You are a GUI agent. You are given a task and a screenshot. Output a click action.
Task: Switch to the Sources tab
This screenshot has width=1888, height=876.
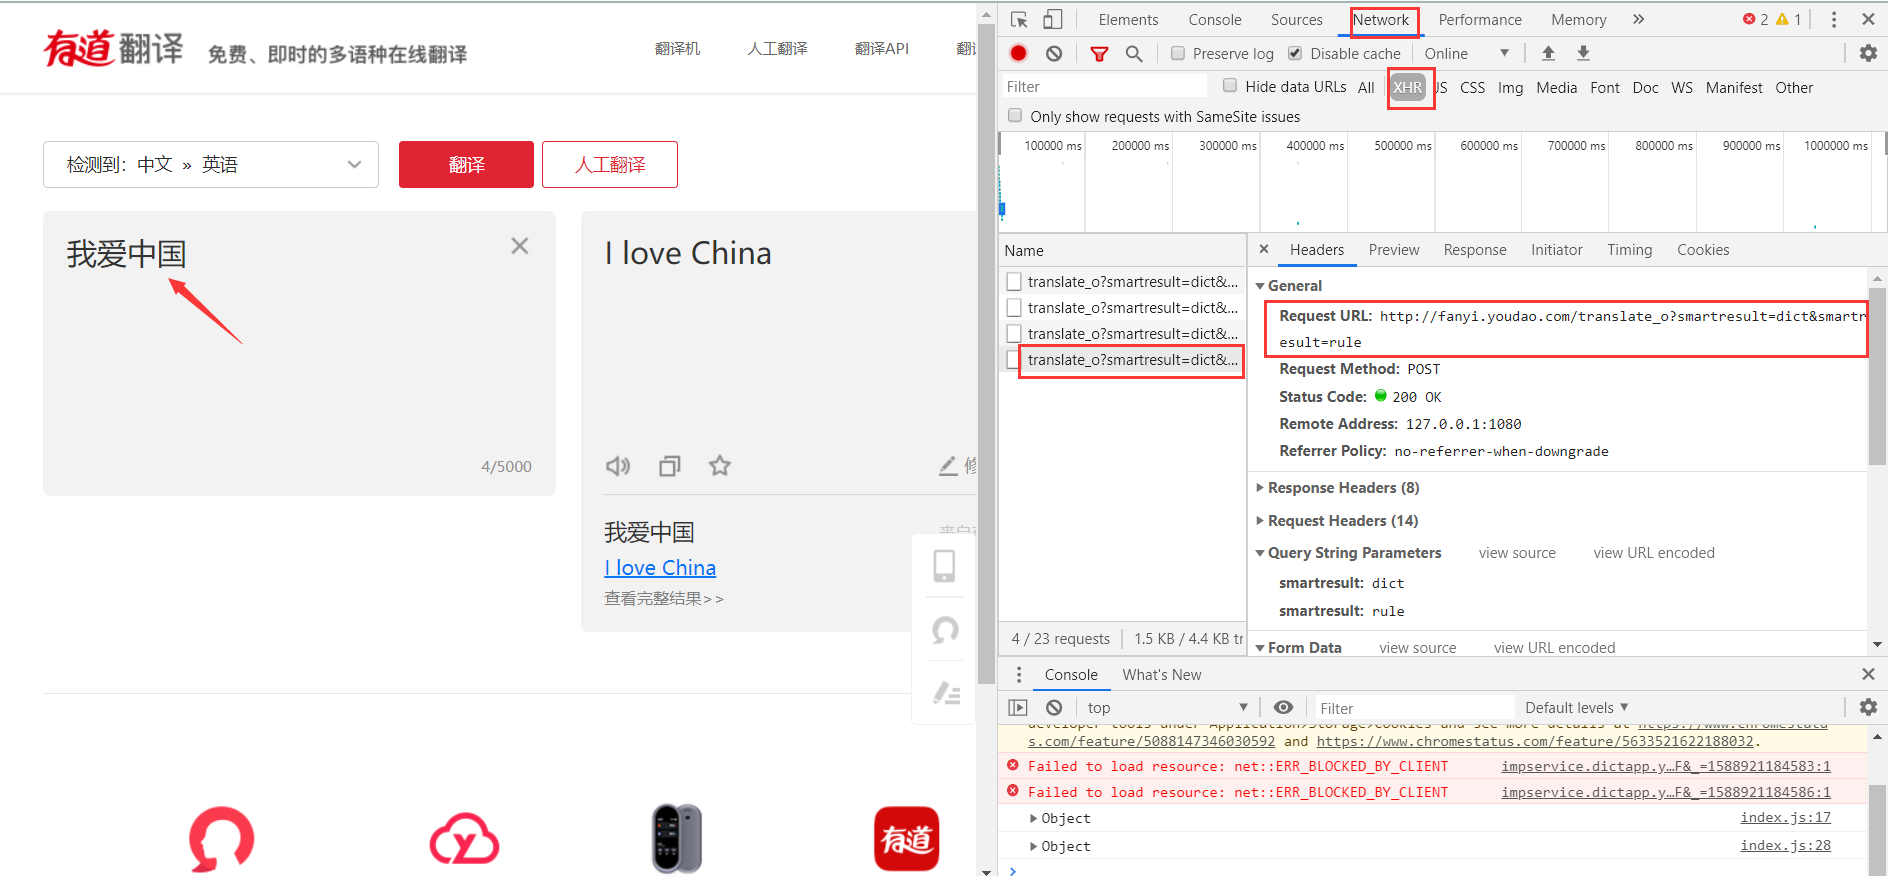(1296, 19)
